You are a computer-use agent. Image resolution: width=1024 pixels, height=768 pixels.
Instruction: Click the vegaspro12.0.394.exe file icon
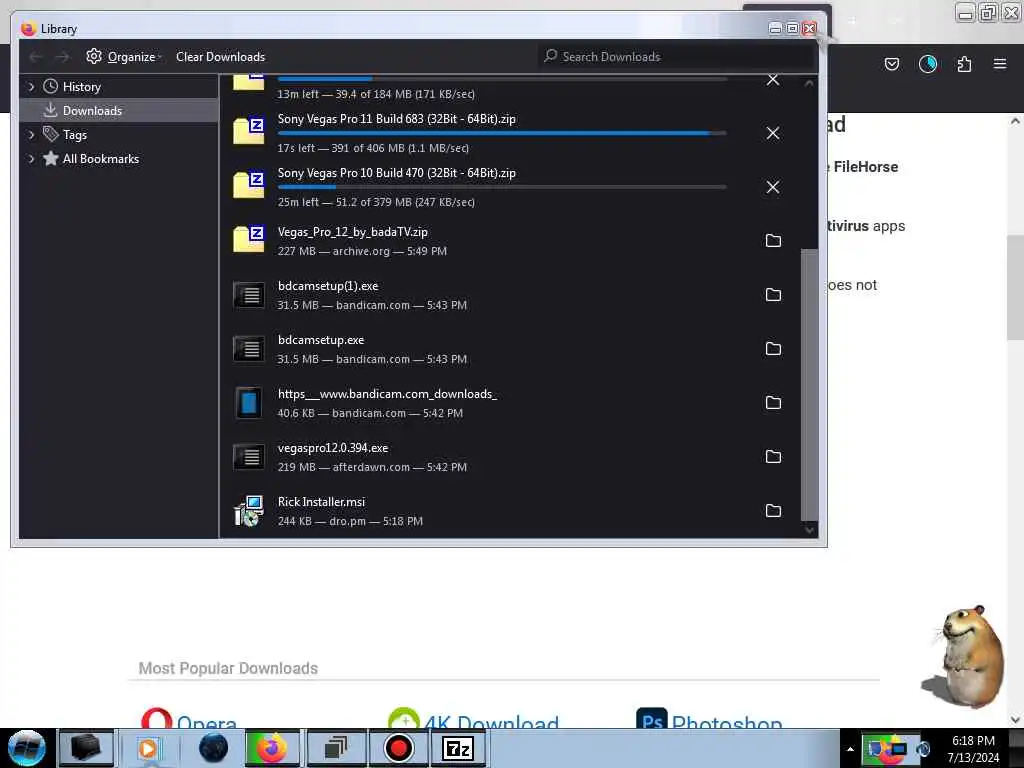click(249, 457)
